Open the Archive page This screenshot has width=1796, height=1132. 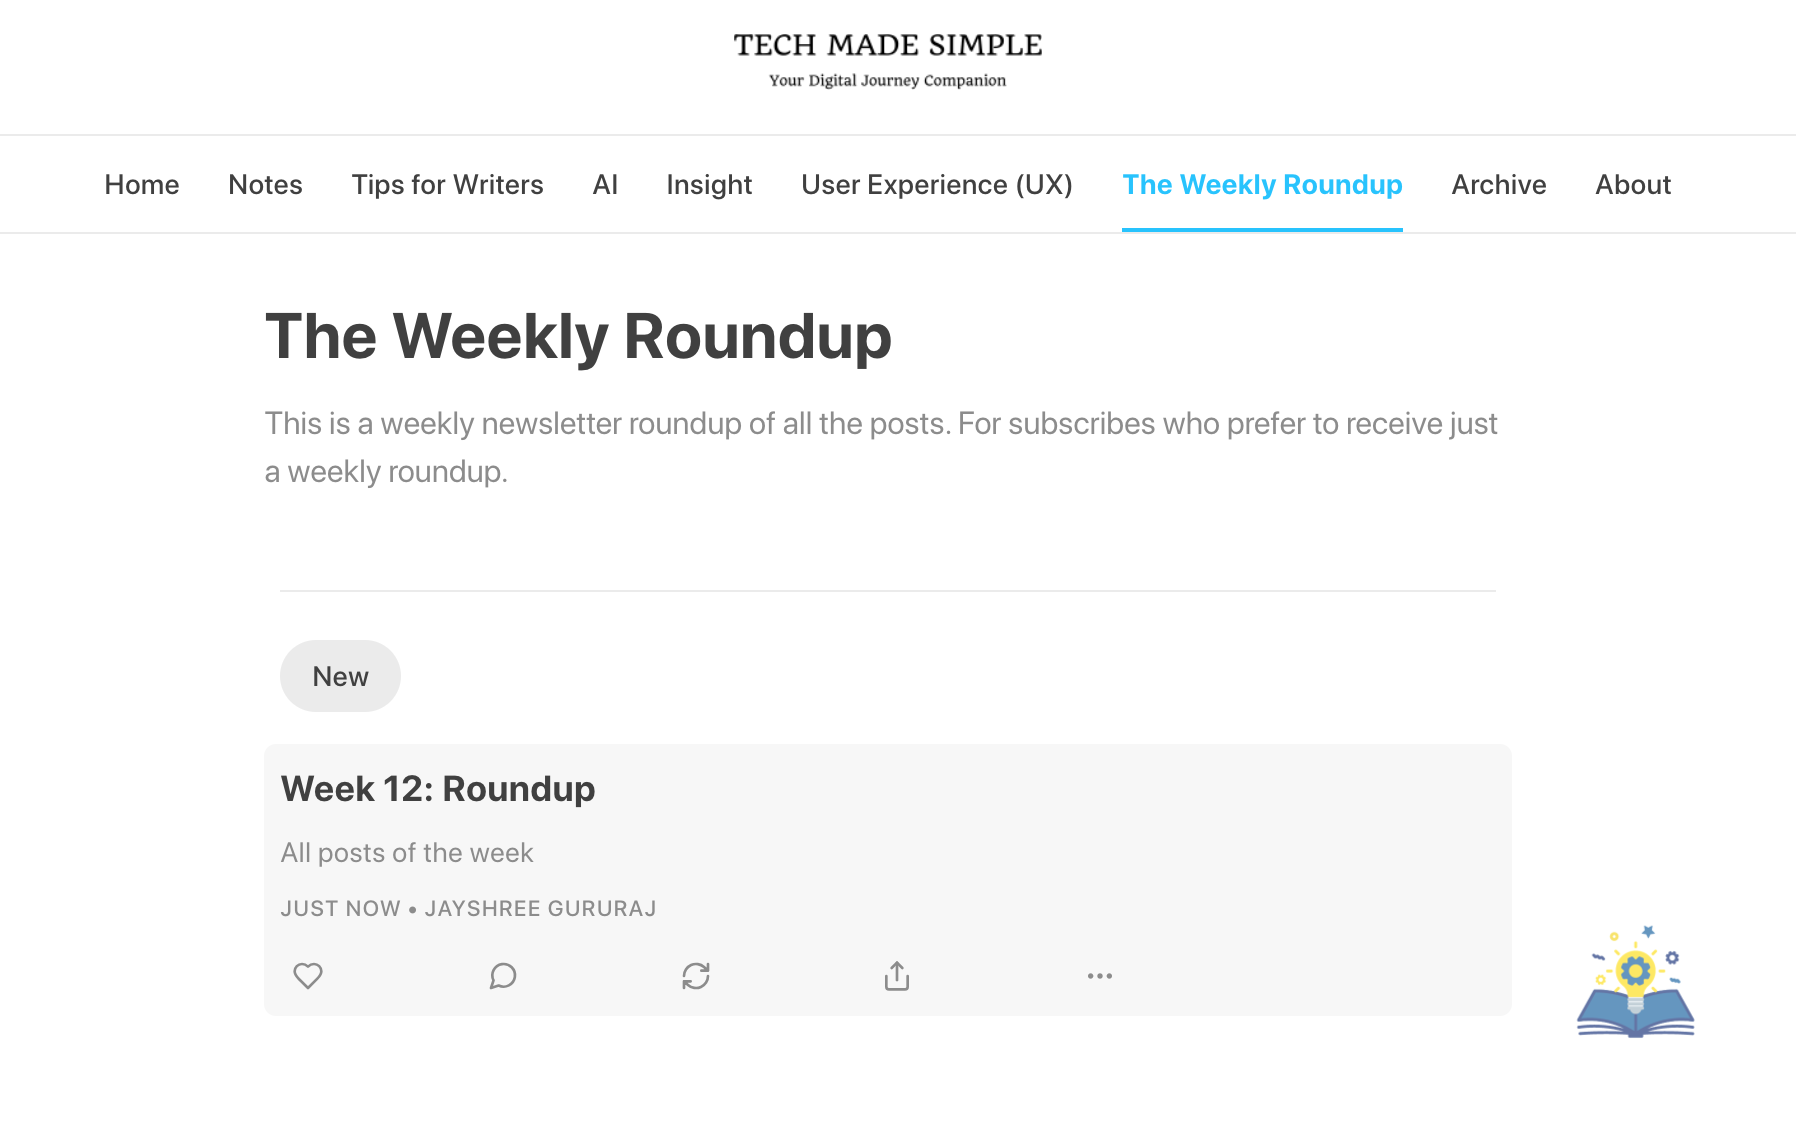(1499, 185)
